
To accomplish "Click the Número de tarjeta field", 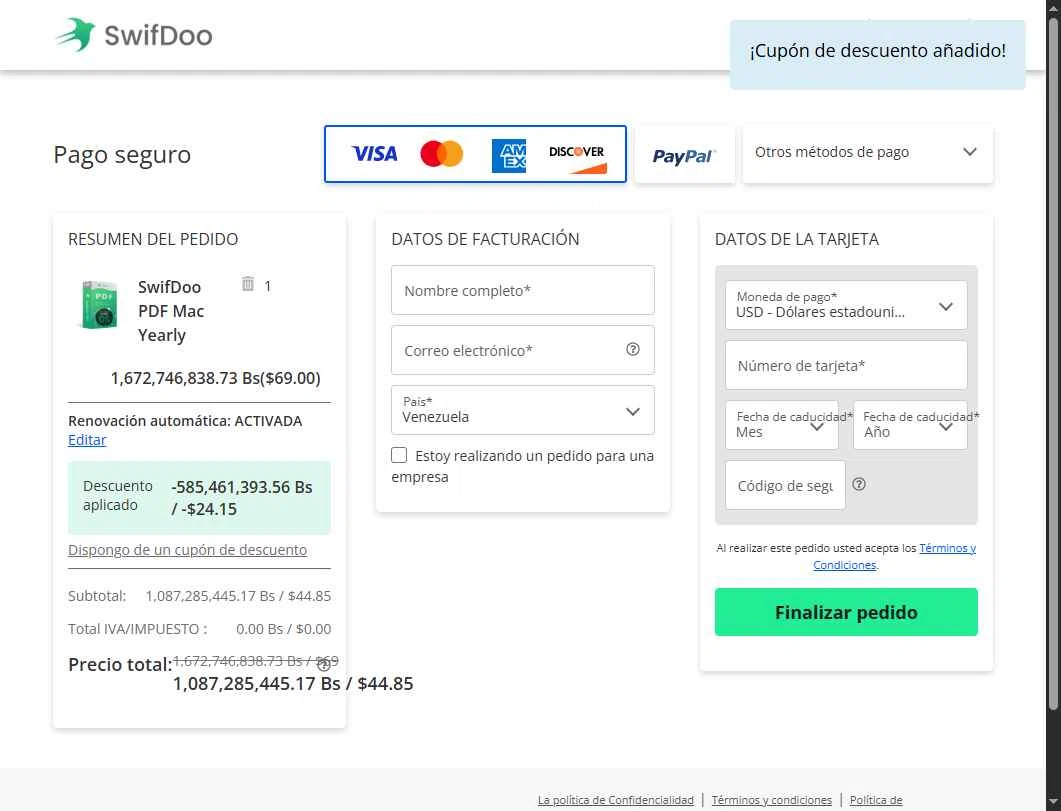I will pyautogui.click(x=846, y=365).
